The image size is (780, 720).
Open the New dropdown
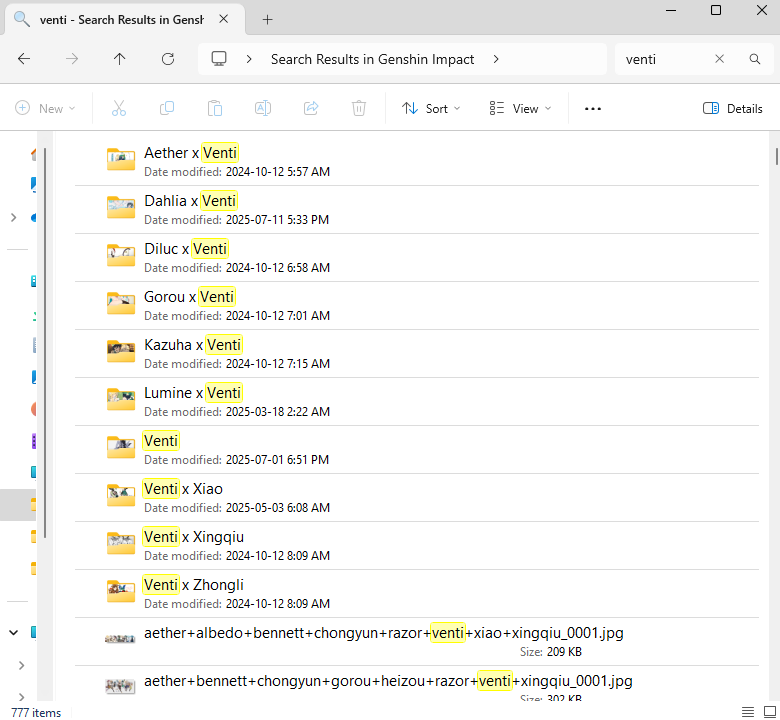tap(45, 108)
